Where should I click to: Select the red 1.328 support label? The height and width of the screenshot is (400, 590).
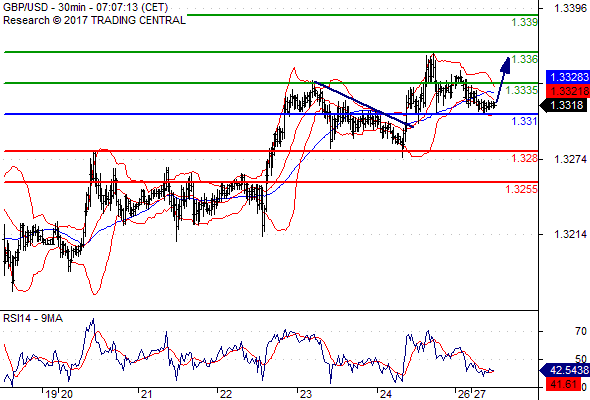tap(525, 158)
